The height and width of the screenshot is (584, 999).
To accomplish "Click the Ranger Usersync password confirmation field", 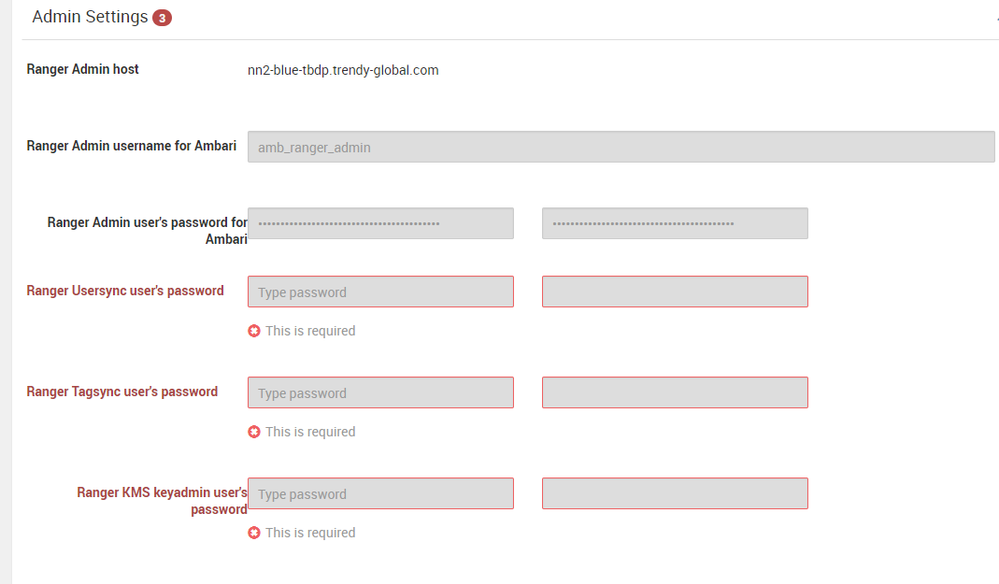I will pos(674,292).
